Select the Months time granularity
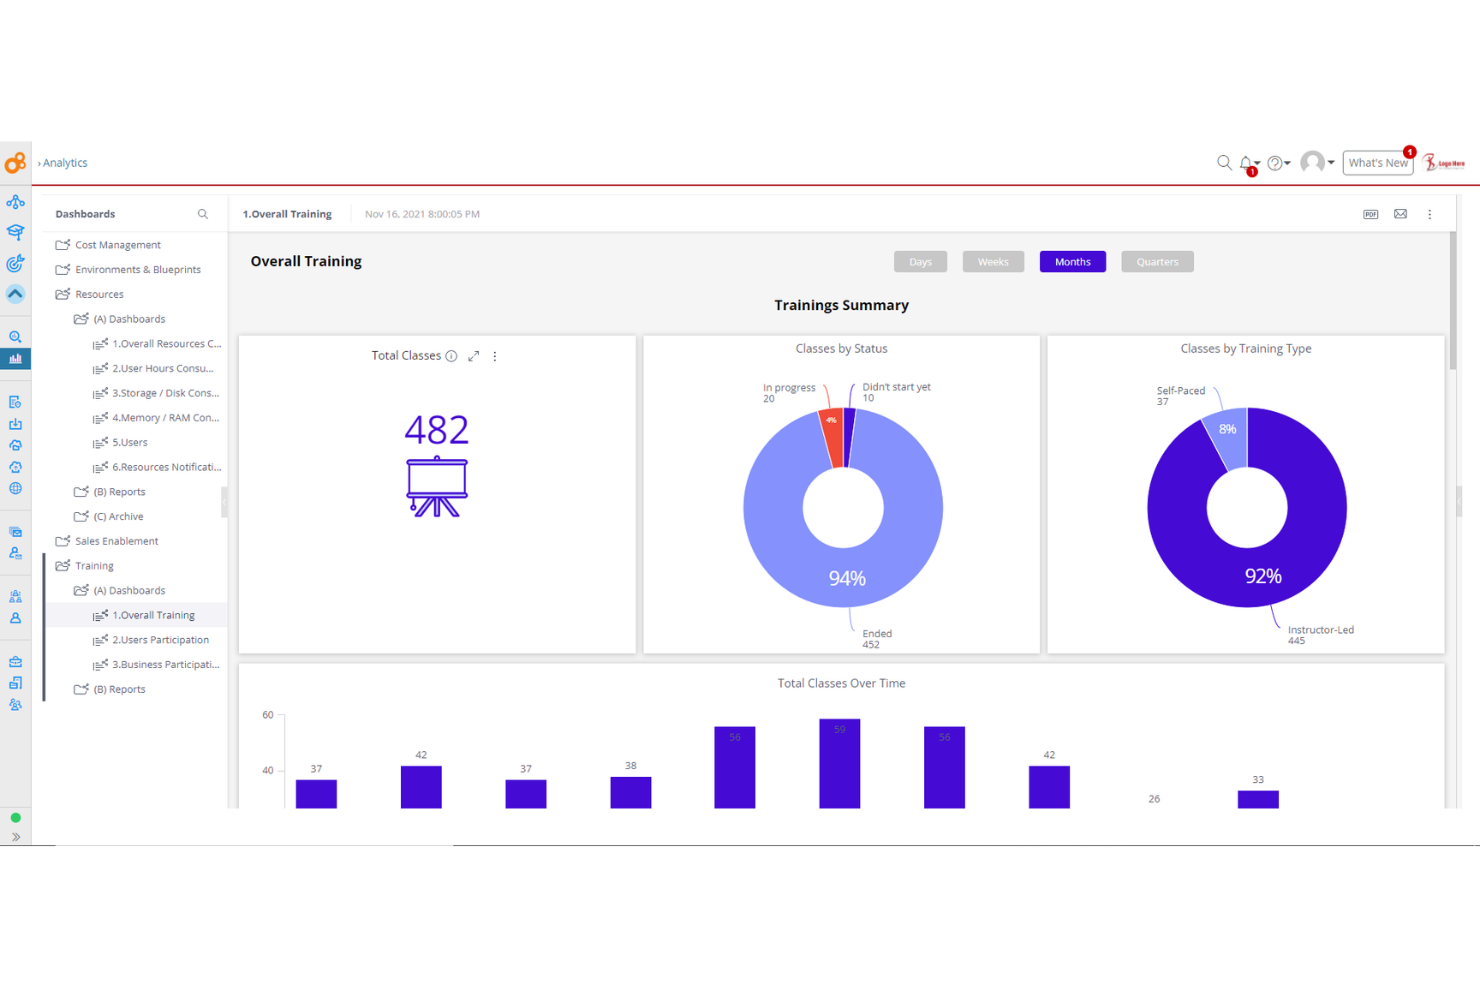The width and height of the screenshot is (1480, 987). pyautogui.click(x=1072, y=261)
